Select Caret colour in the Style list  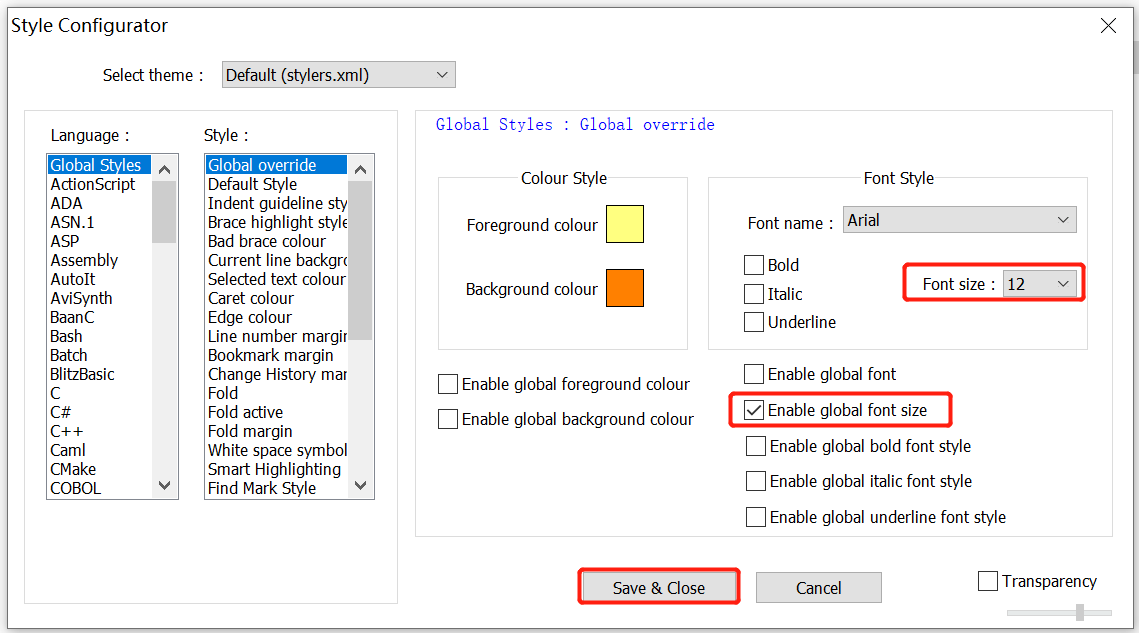(x=250, y=298)
